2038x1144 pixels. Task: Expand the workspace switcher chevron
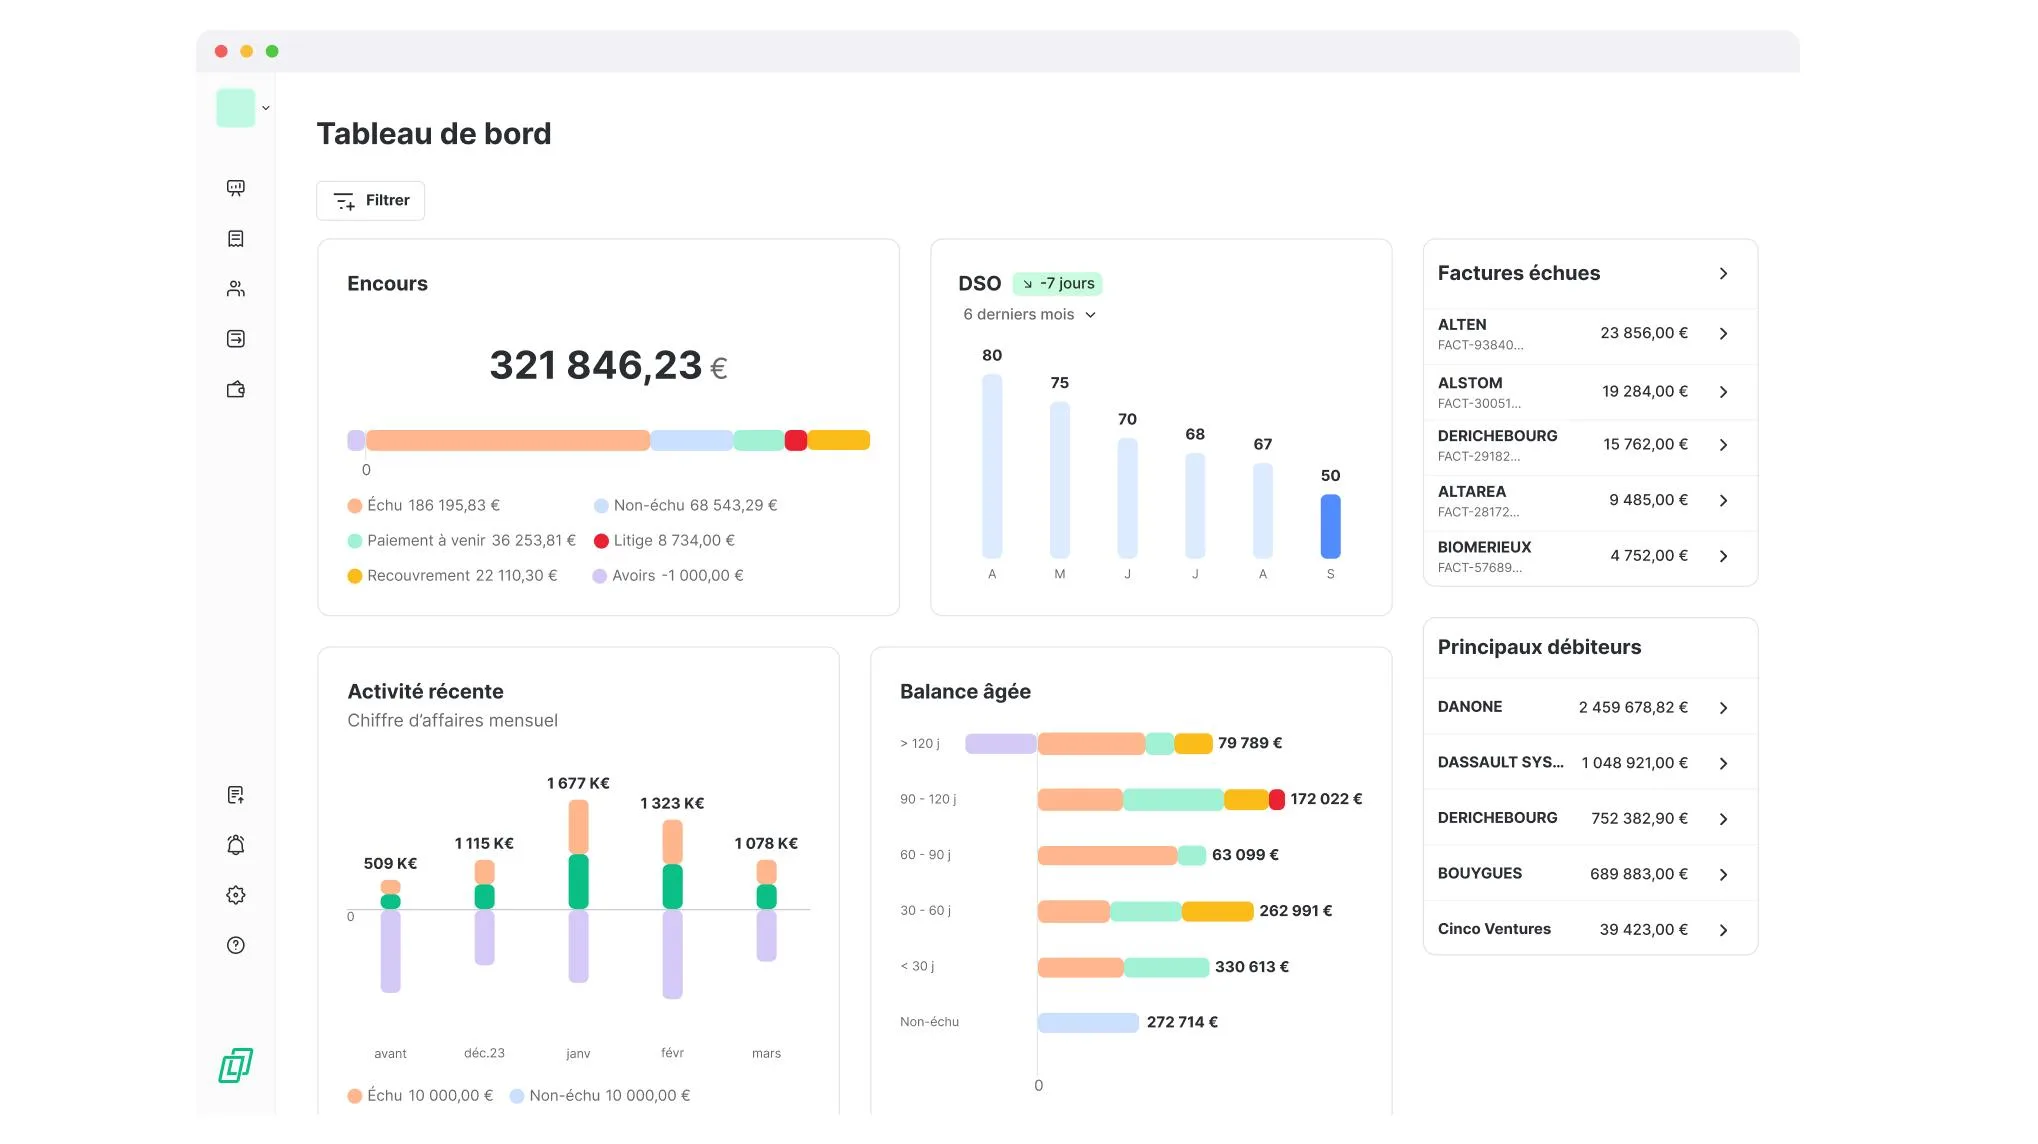point(266,108)
